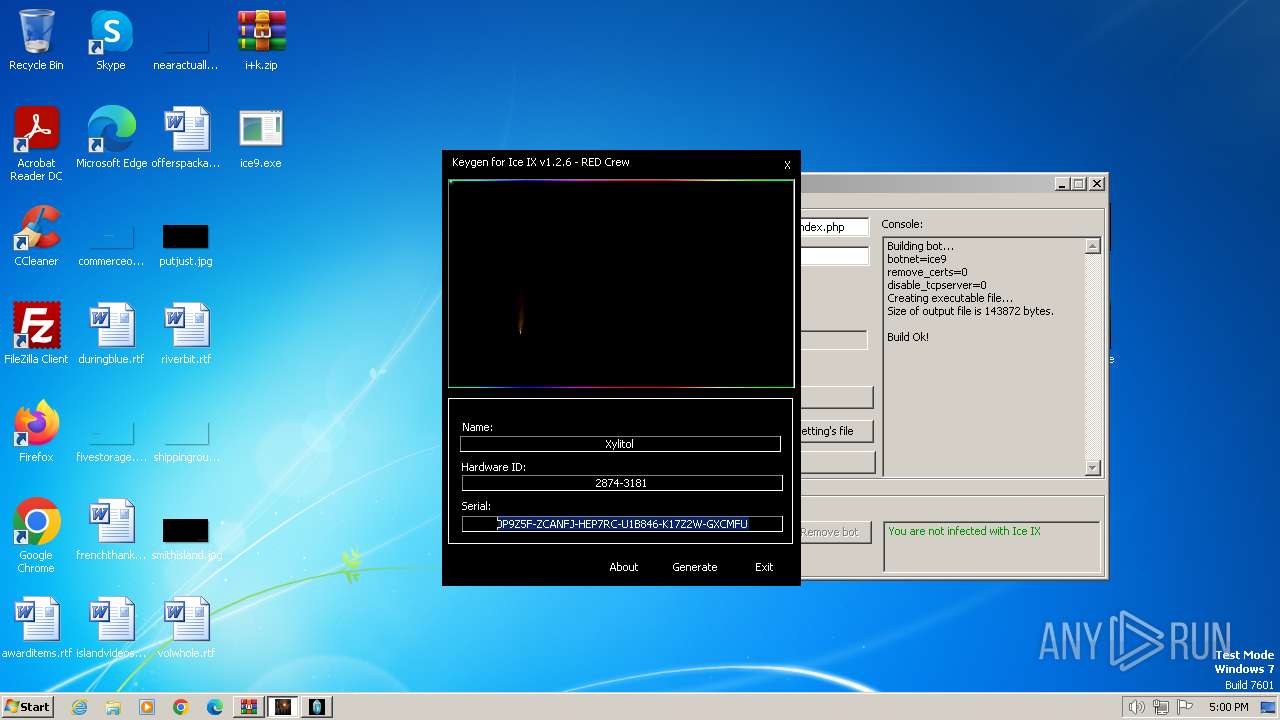Click the Generate button in the keygen
1280x720 pixels.
pyautogui.click(x=694, y=567)
